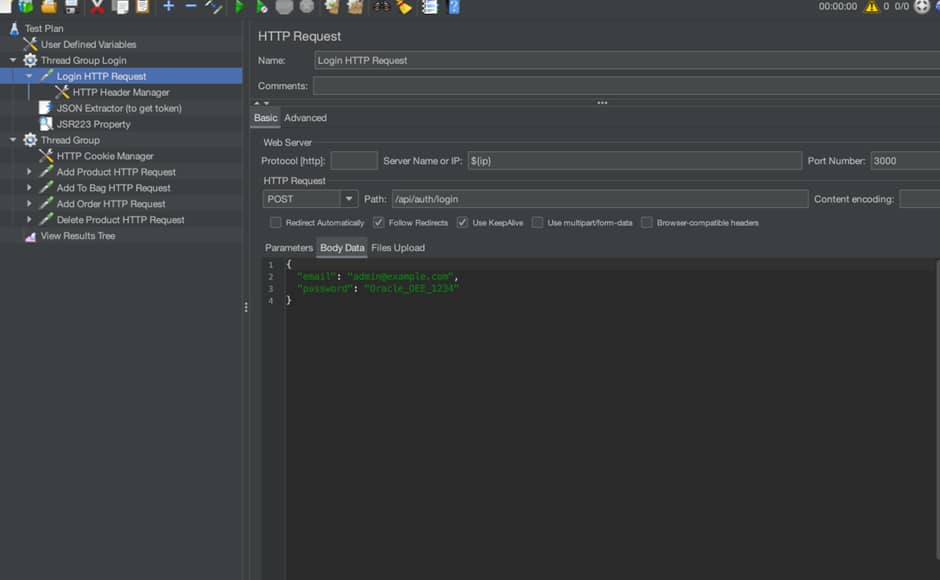Click the green Start test run icon
Image resolution: width=940 pixels, height=580 pixels.
pyautogui.click(x=239, y=7)
